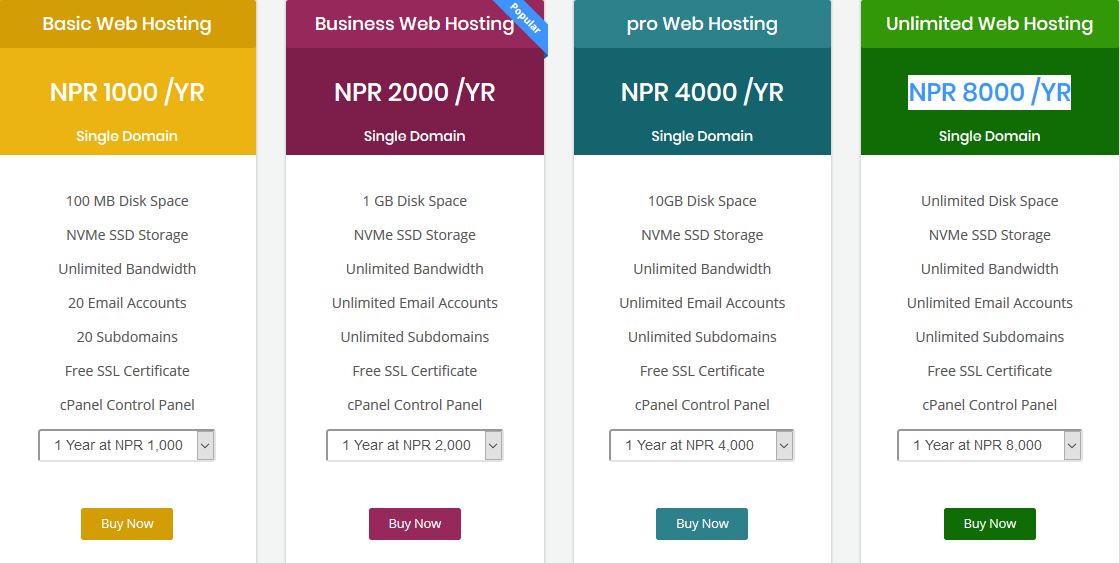Click Unlimited Disk Space in Unlimited plan
This screenshot has width=1120, height=563.
click(x=989, y=201)
